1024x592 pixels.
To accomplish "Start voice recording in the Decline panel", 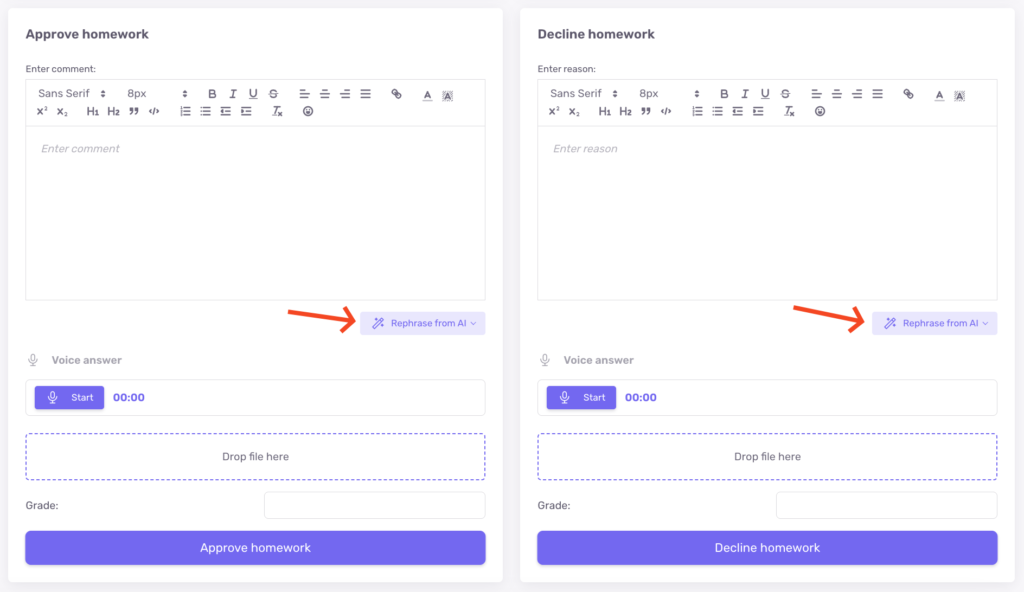I will [x=581, y=397].
